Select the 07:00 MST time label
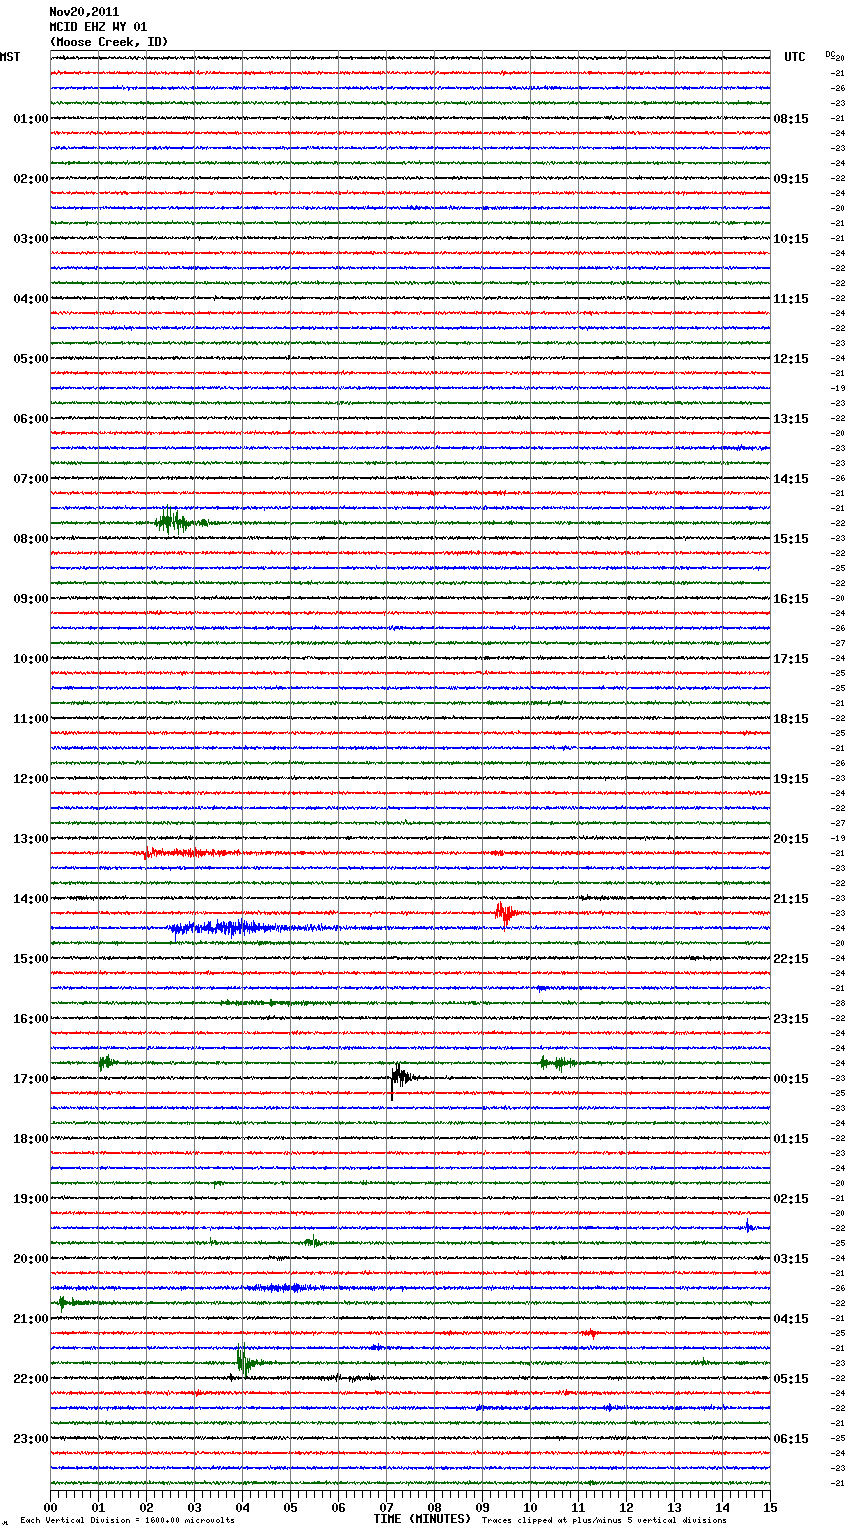The height and width of the screenshot is (1534, 850). [x=30, y=479]
